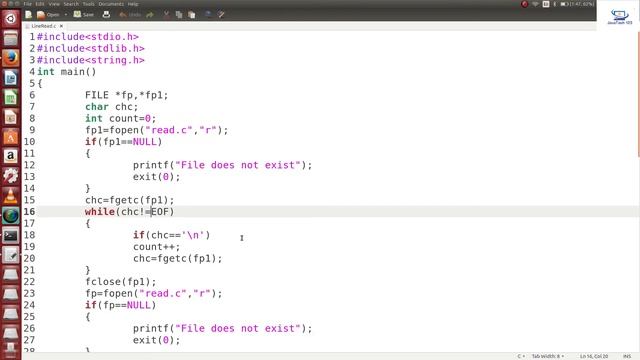Open LibreOffice Impress from launcher
Image resolution: width=640 pixels, height=360 pixels.
pyautogui.click(x=11, y=117)
